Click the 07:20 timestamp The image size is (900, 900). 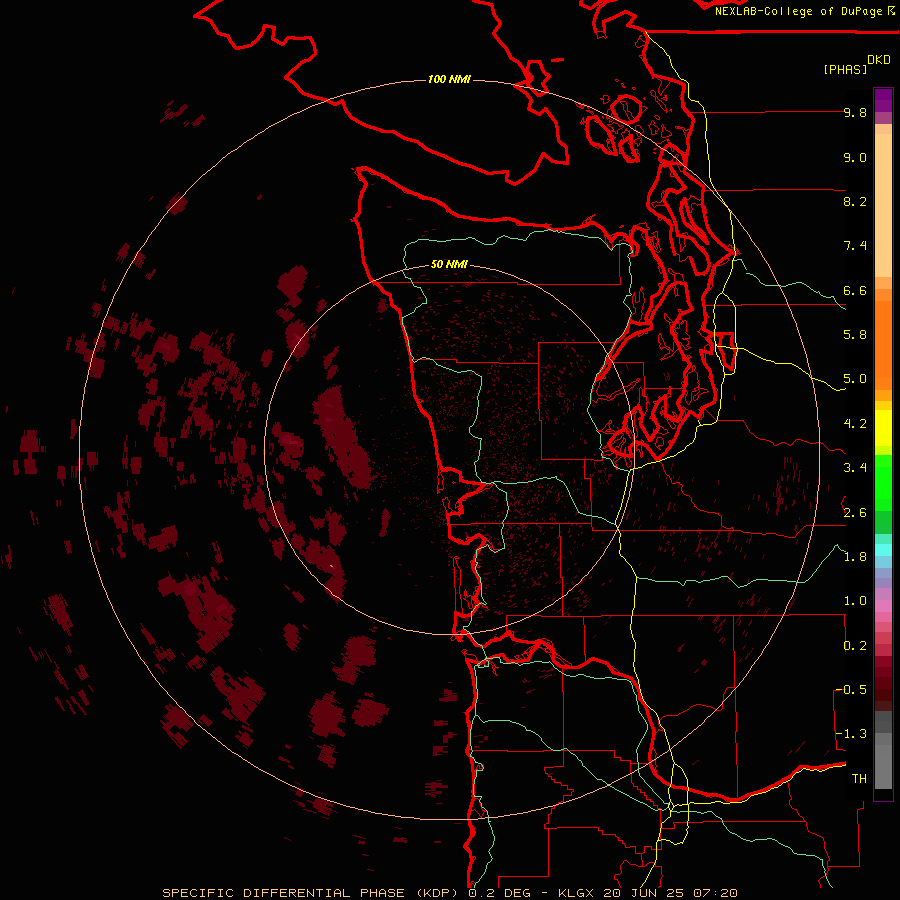pos(715,893)
